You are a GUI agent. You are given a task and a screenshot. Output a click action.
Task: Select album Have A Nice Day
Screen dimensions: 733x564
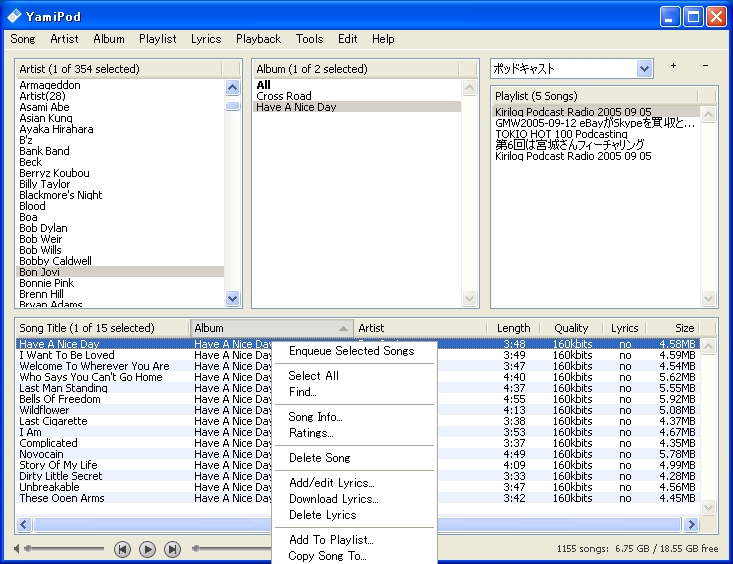pos(357,107)
